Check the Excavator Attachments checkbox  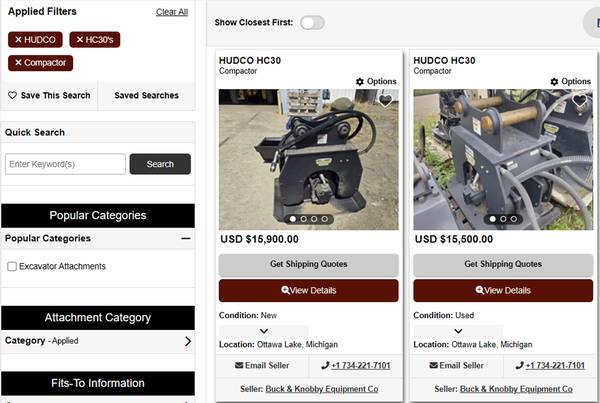[x=12, y=266]
